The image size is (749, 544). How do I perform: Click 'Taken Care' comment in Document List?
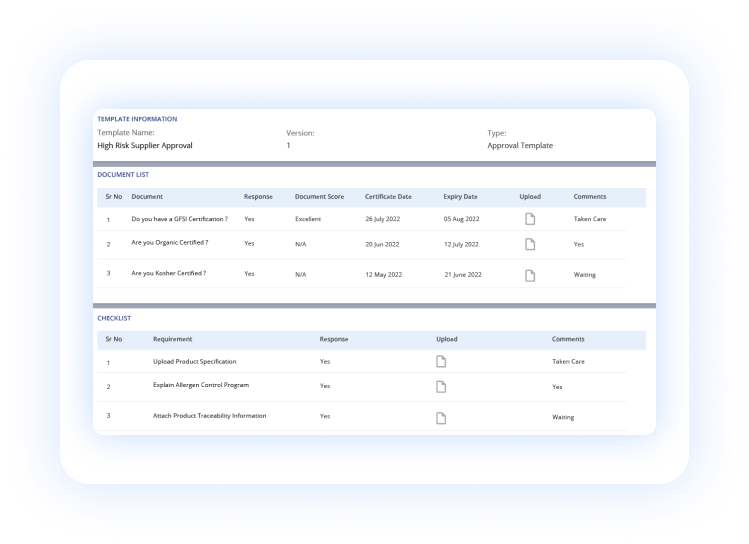tap(590, 219)
